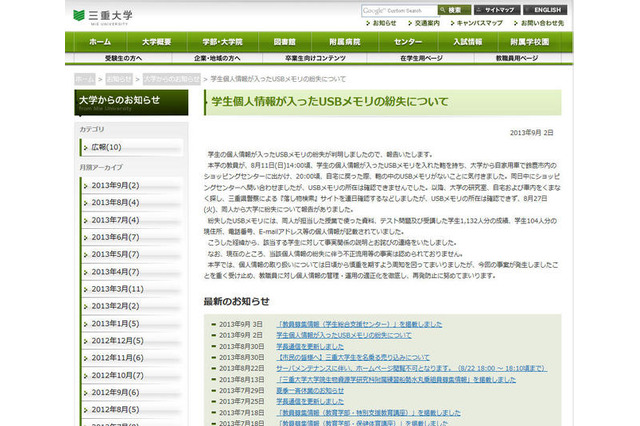The image size is (640, 426).
Task: Switch to ENGLISH version
Action: 545,10
